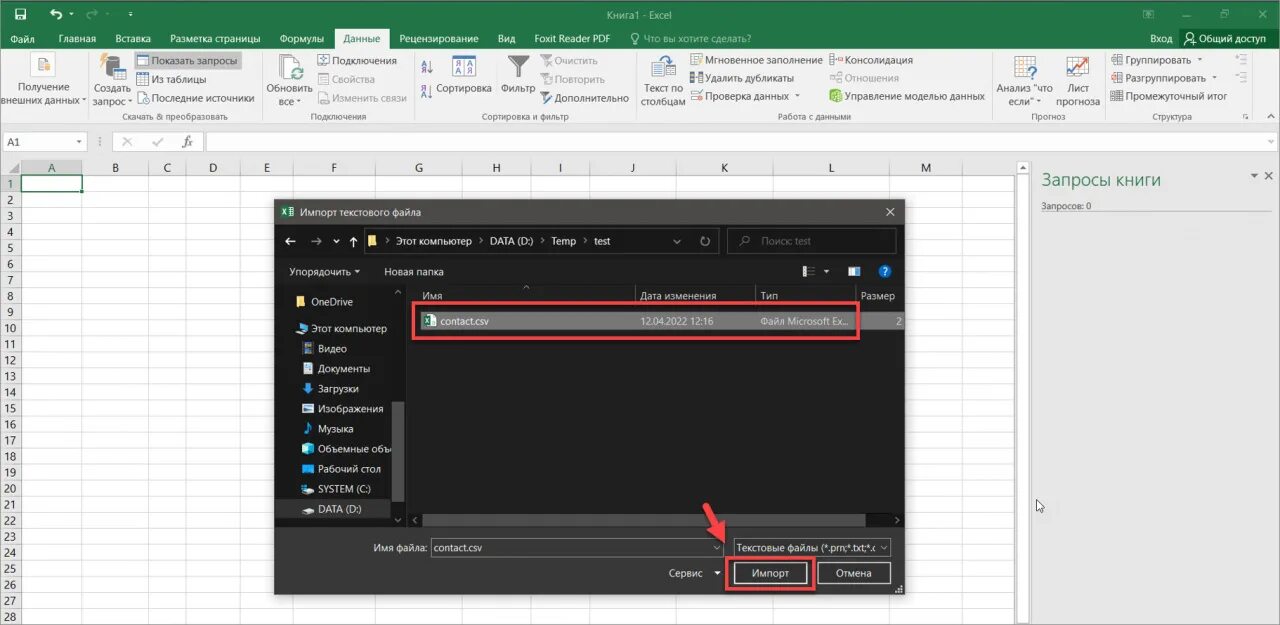Click Общий доступ button
The height and width of the screenshot is (625, 1280).
coord(1224,39)
